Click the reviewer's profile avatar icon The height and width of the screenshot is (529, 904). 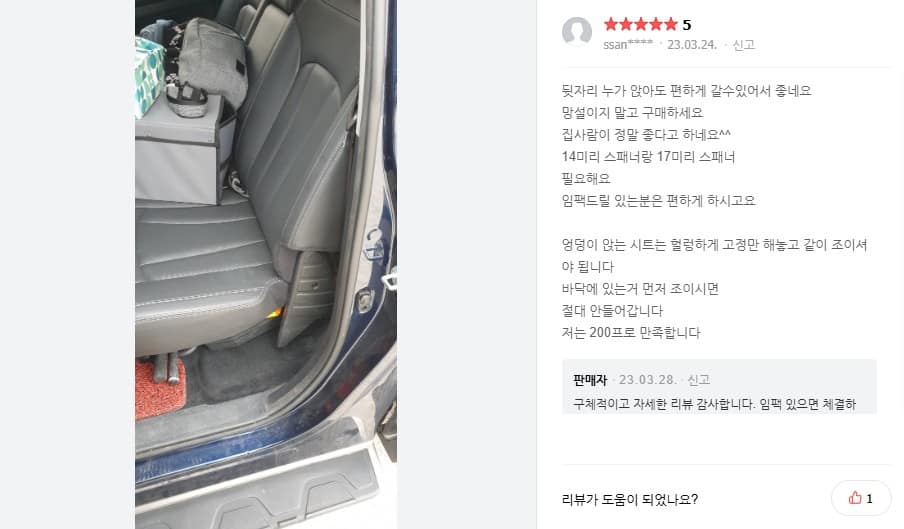tap(577, 32)
